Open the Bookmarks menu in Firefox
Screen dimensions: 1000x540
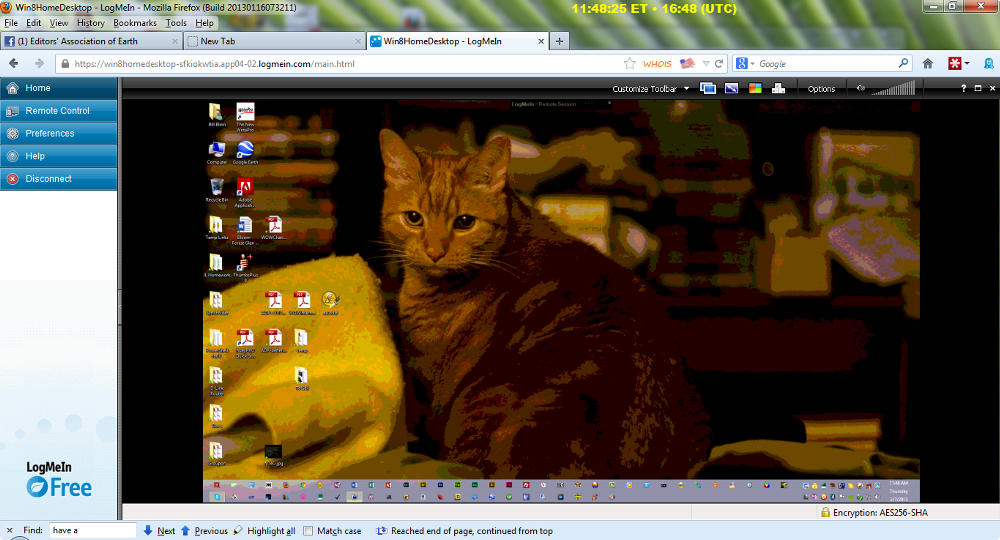pyautogui.click(x=135, y=23)
